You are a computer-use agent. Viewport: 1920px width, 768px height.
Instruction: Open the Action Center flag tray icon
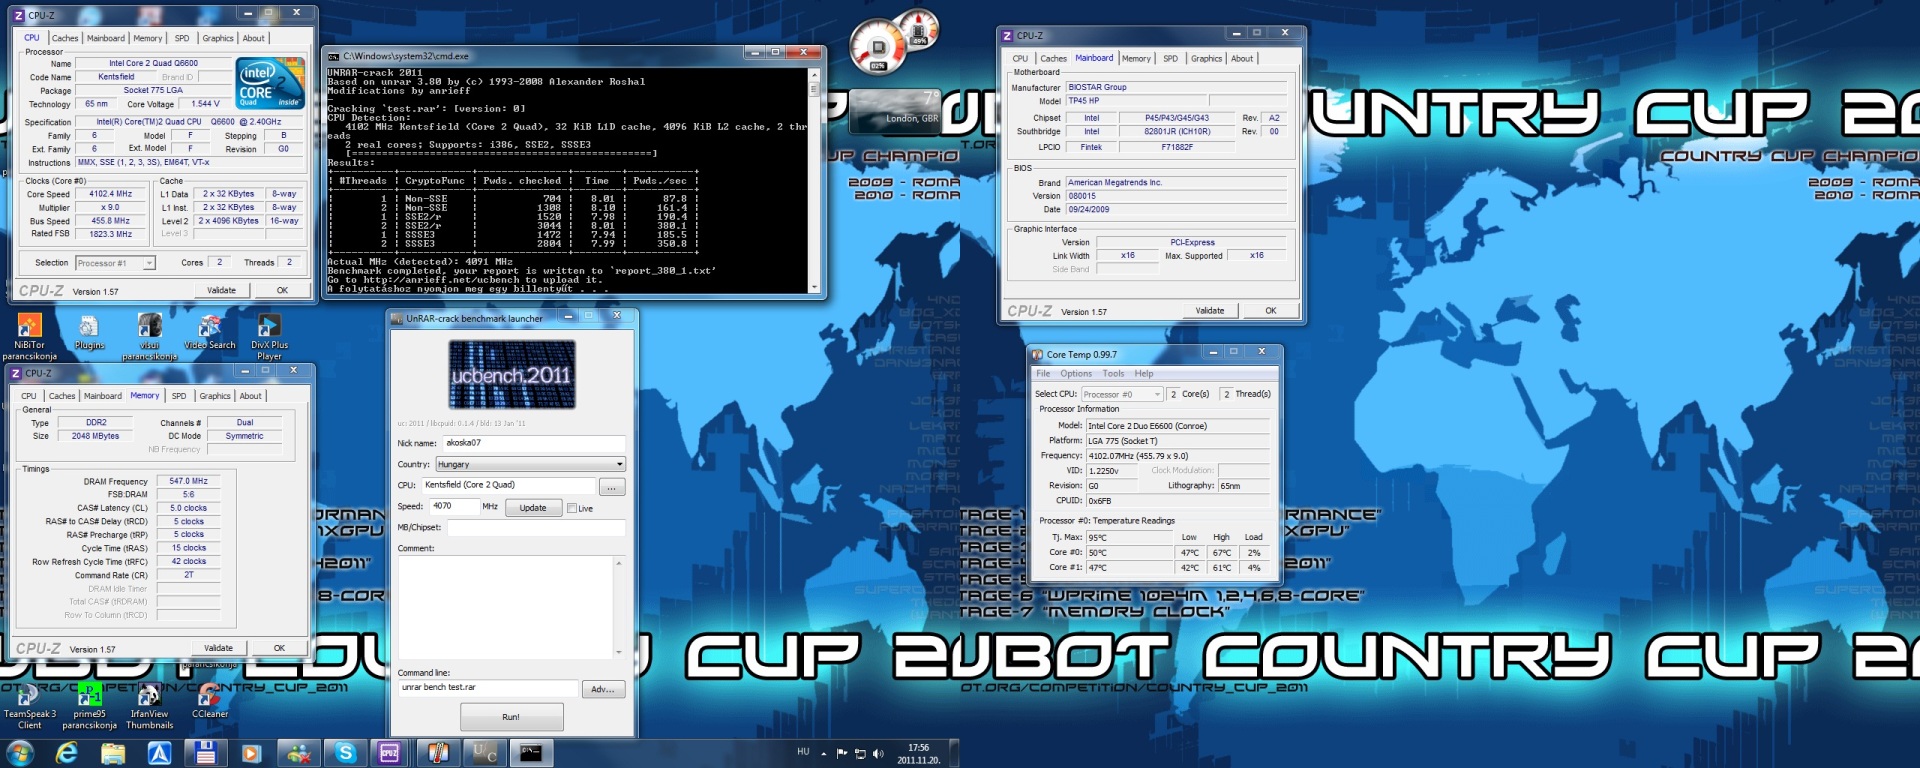click(x=842, y=753)
